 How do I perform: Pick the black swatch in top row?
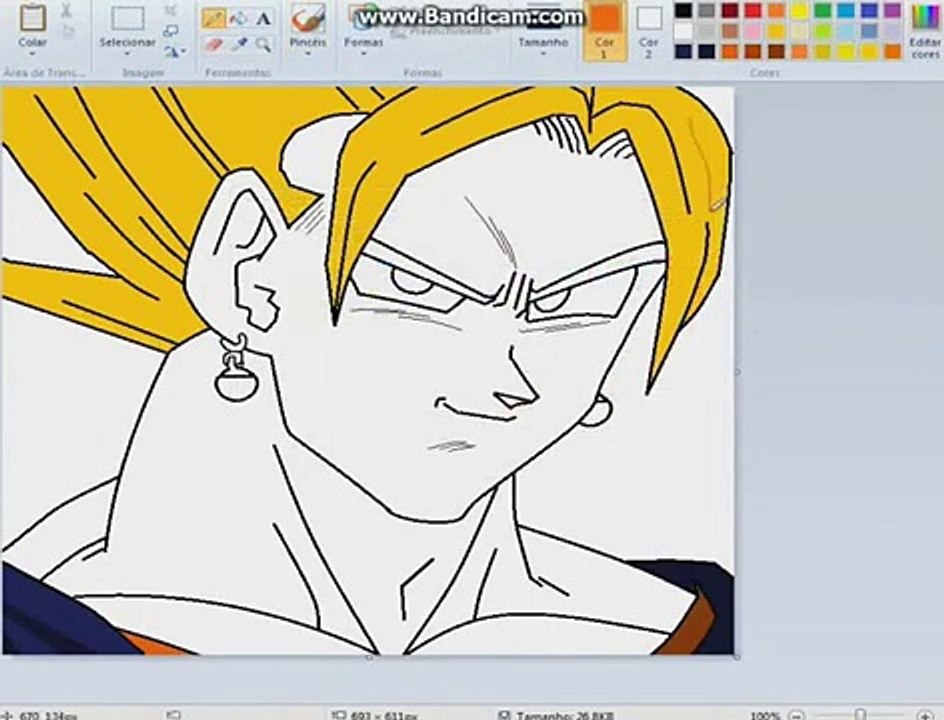click(x=683, y=10)
